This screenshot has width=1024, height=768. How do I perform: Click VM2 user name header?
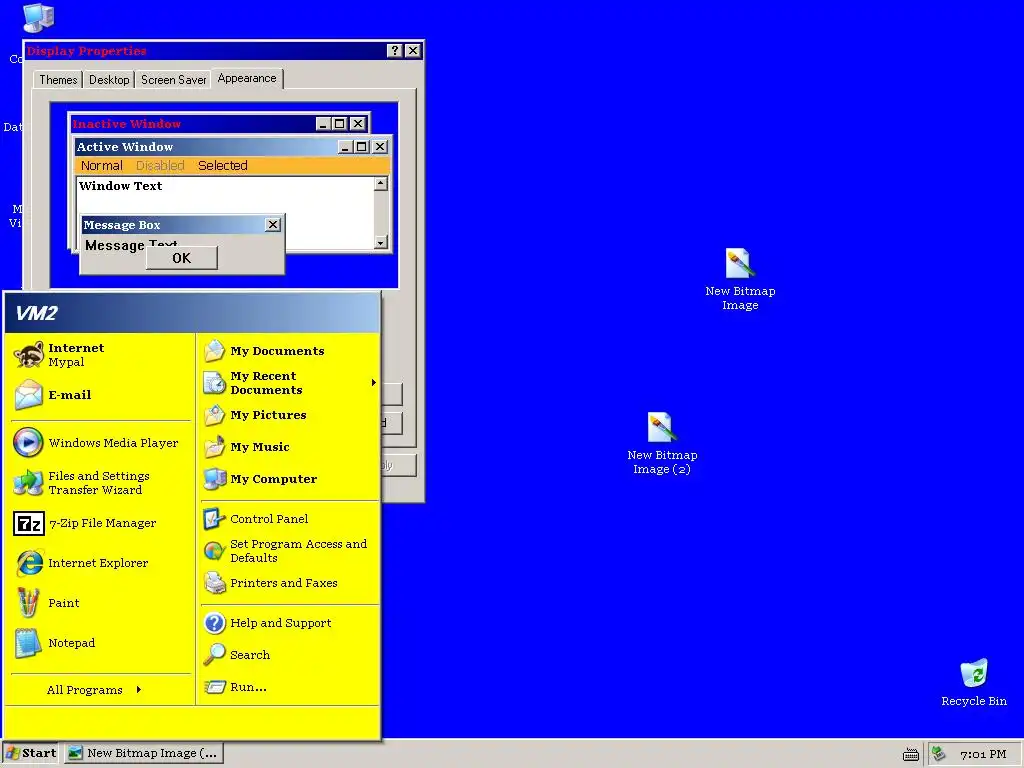[37, 313]
